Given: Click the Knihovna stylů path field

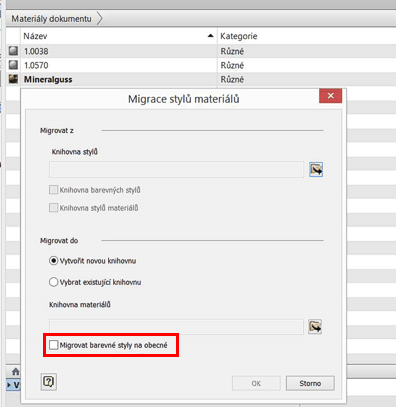Looking at the screenshot, I should click(x=177, y=170).
